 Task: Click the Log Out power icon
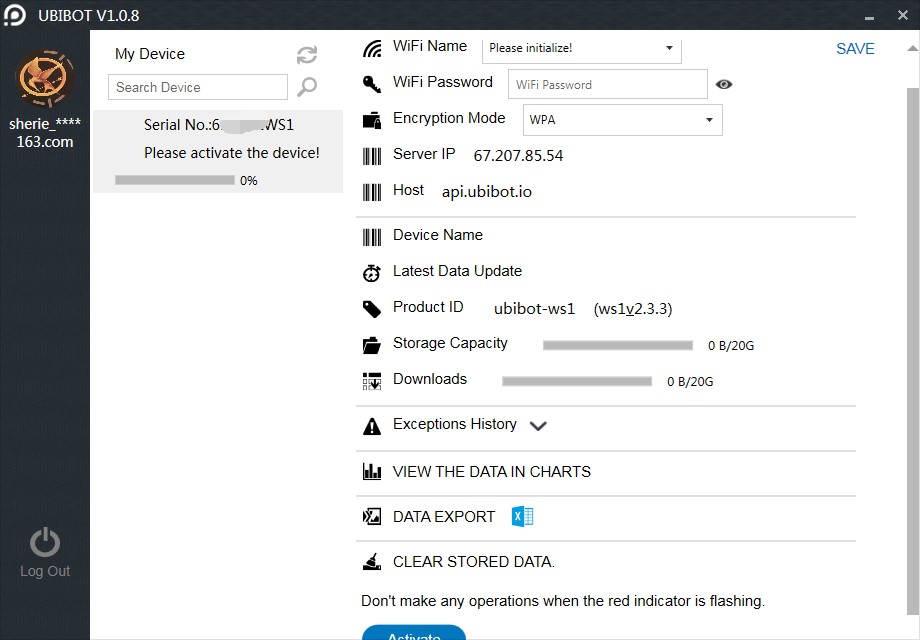[45, 542]
